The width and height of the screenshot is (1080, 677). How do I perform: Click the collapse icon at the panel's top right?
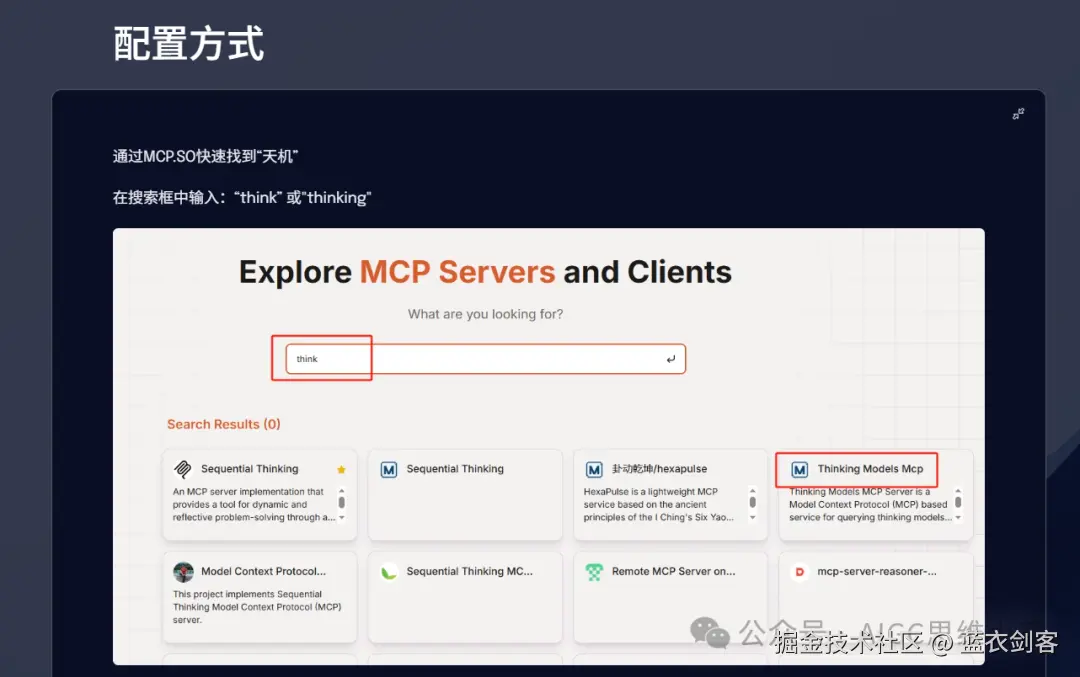point(1018,114)
